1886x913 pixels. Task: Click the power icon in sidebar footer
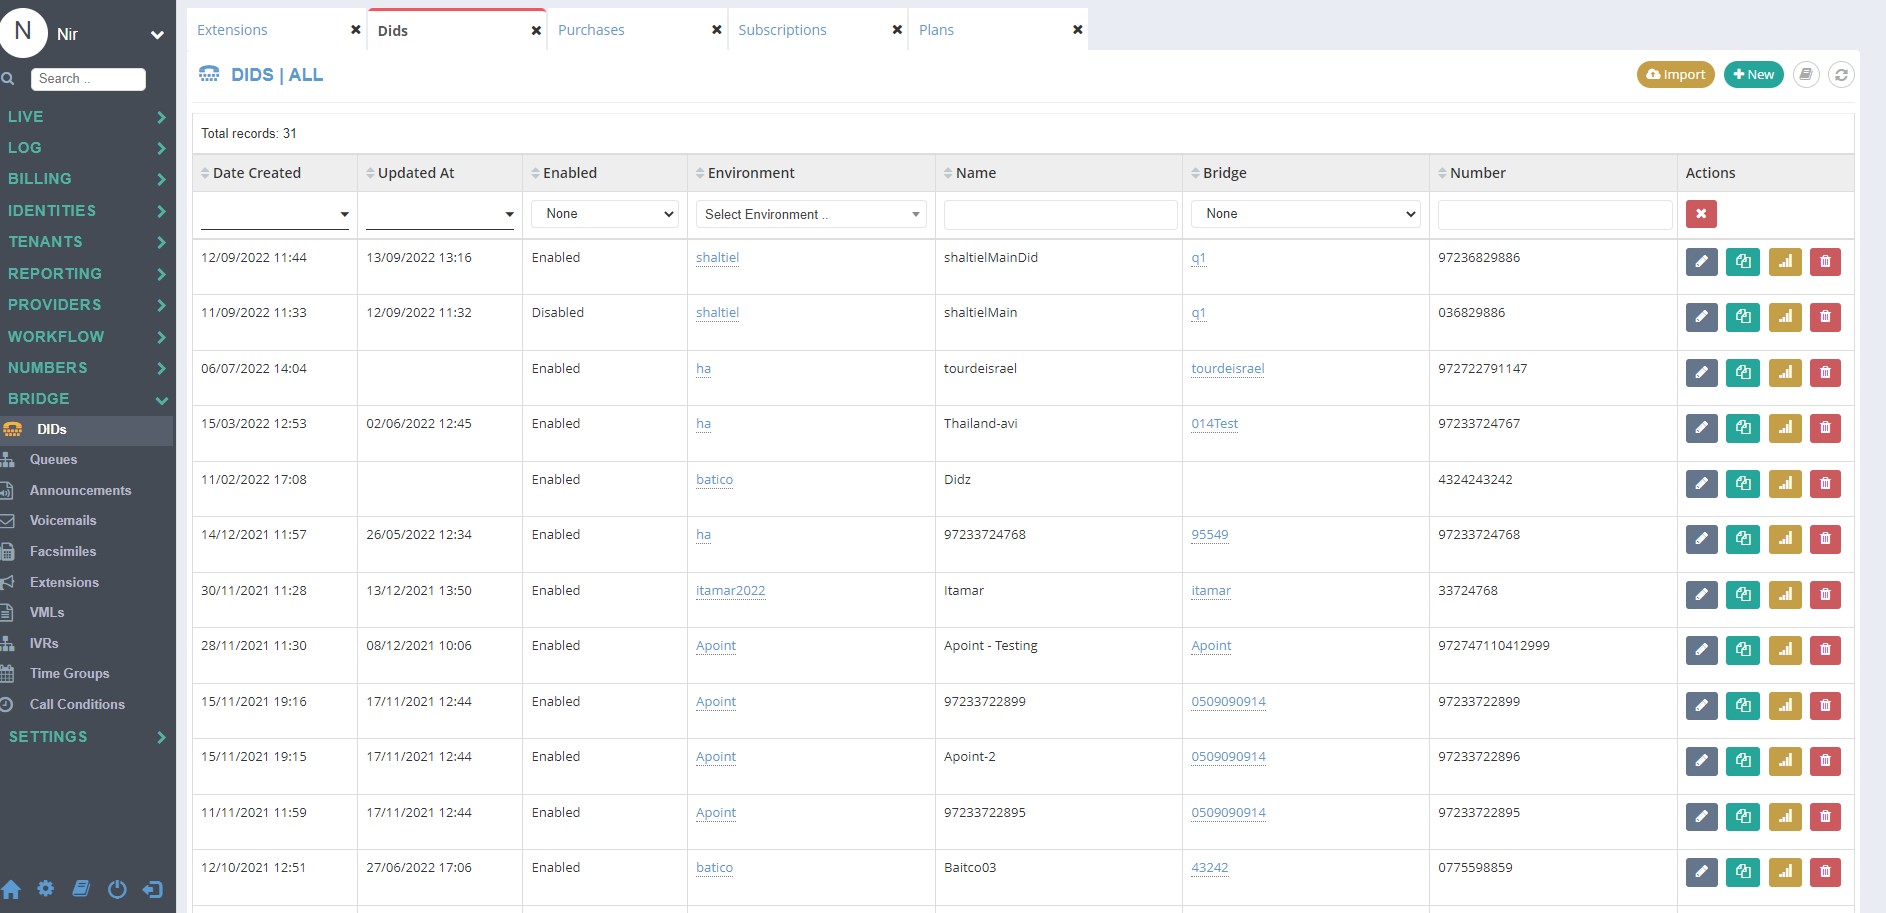117,889
